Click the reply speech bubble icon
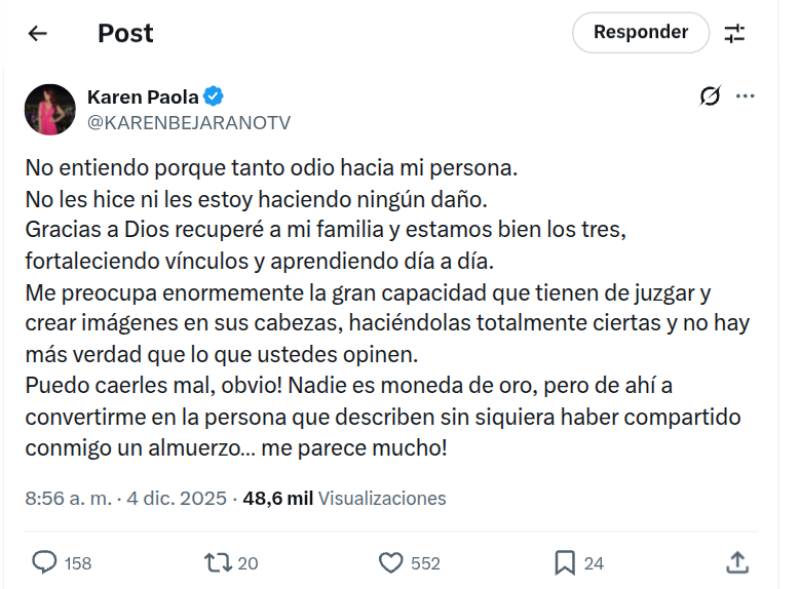Screen dimensions: 800x589 click(x=44, y=563)
